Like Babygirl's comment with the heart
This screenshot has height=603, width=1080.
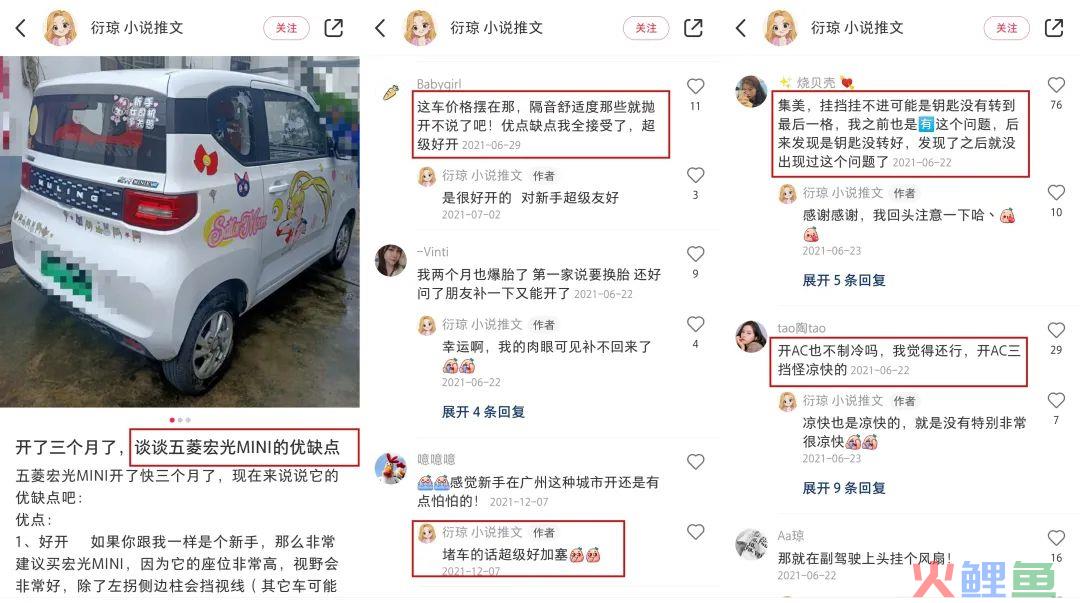tap(696, 86)
